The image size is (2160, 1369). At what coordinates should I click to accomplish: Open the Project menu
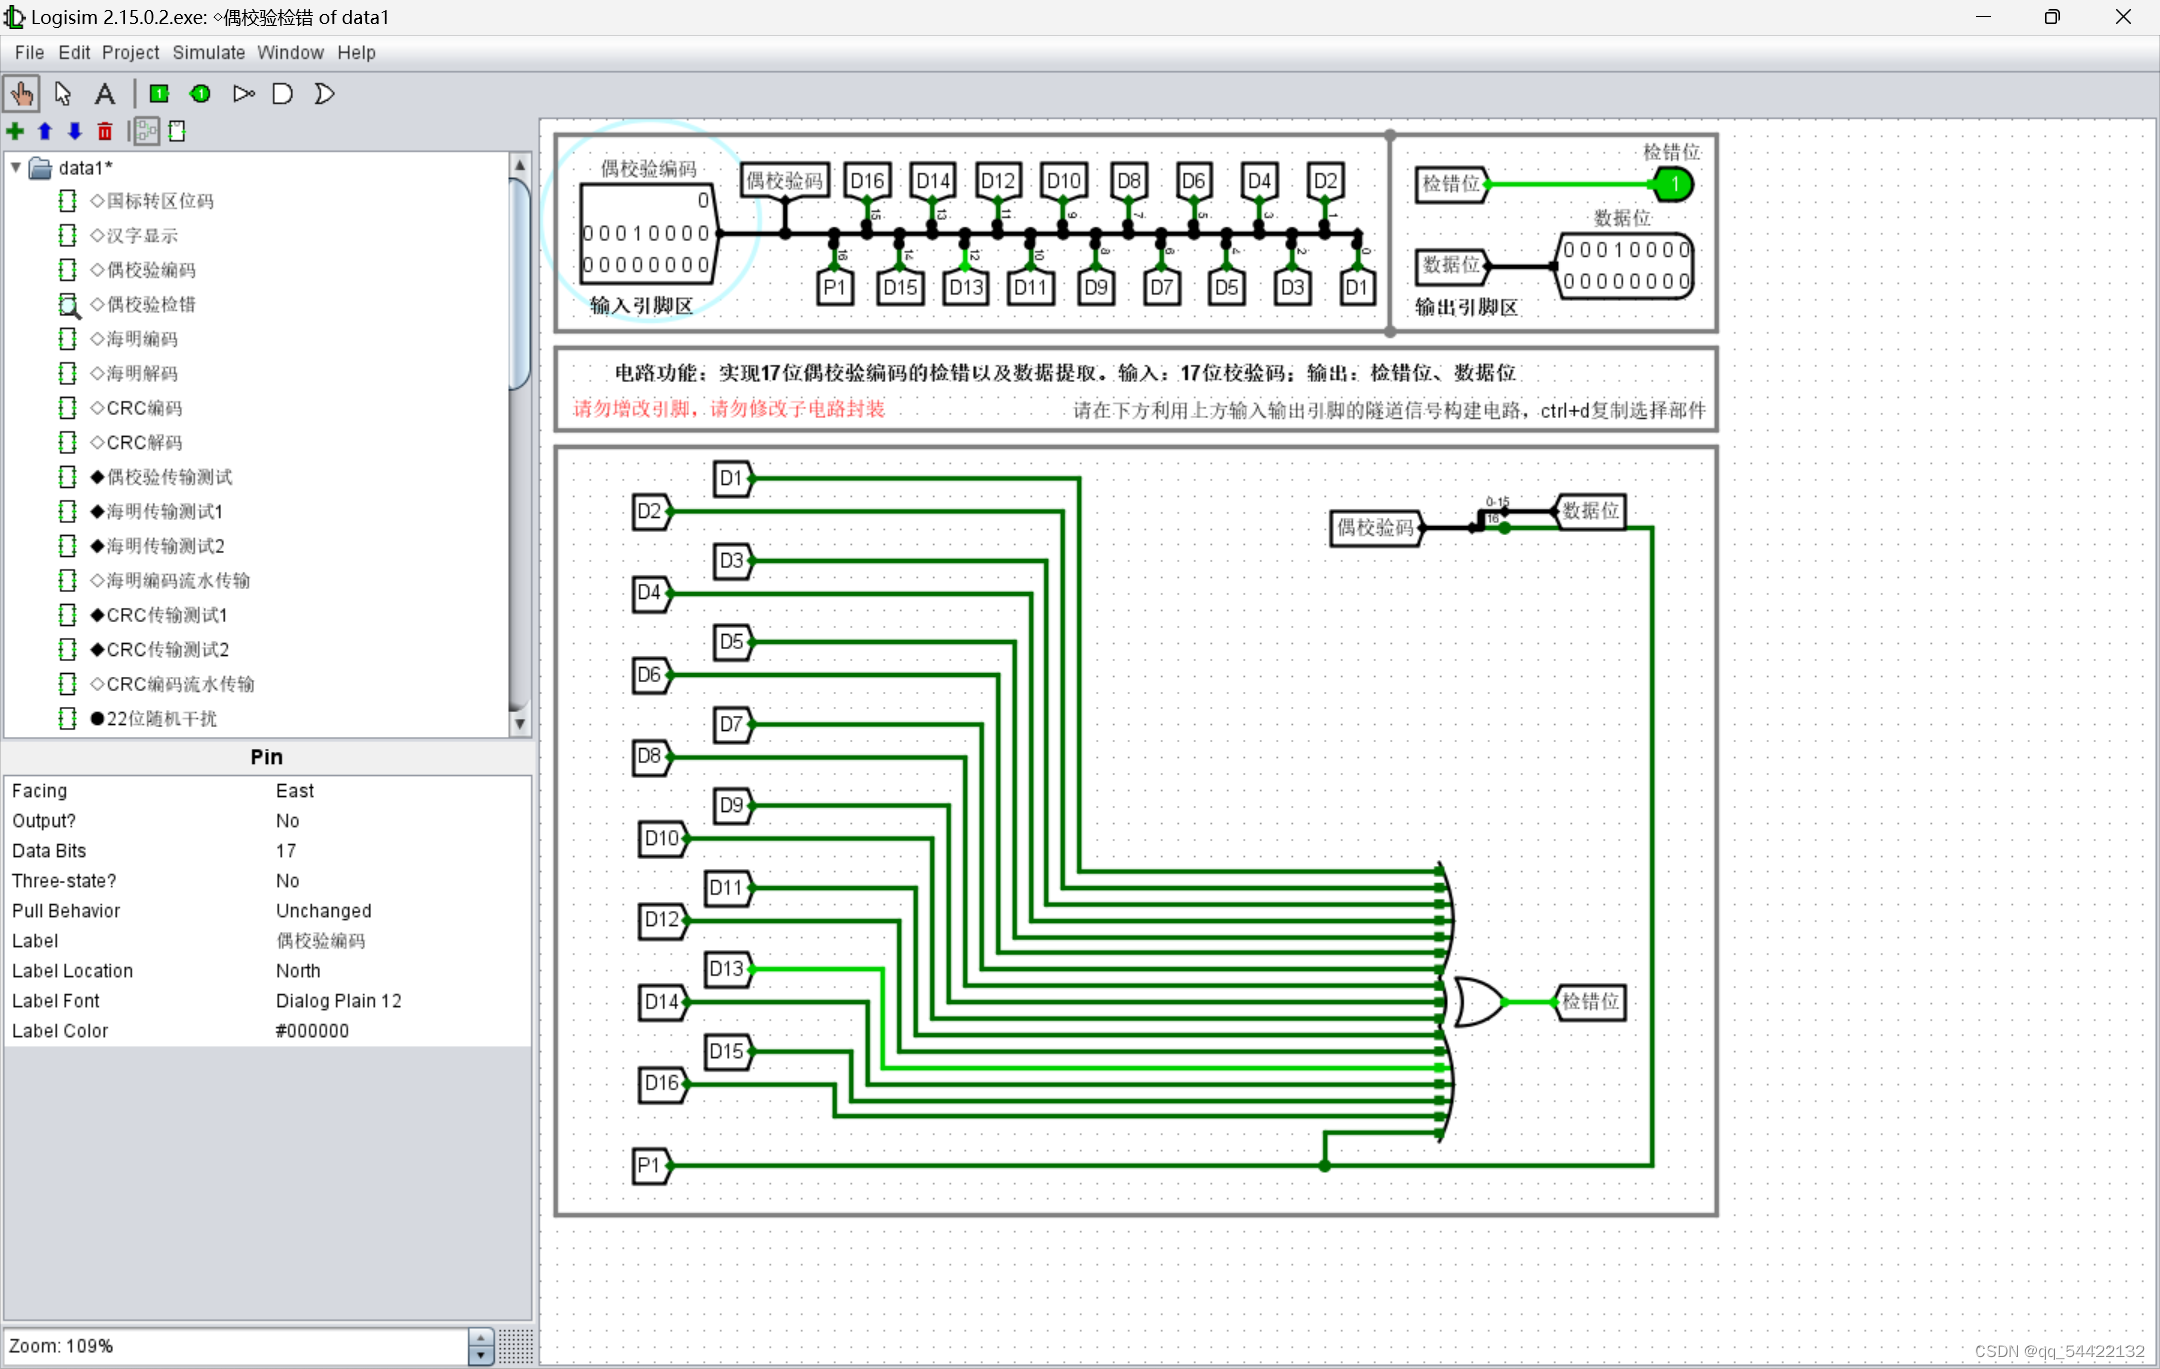[130, 53]
